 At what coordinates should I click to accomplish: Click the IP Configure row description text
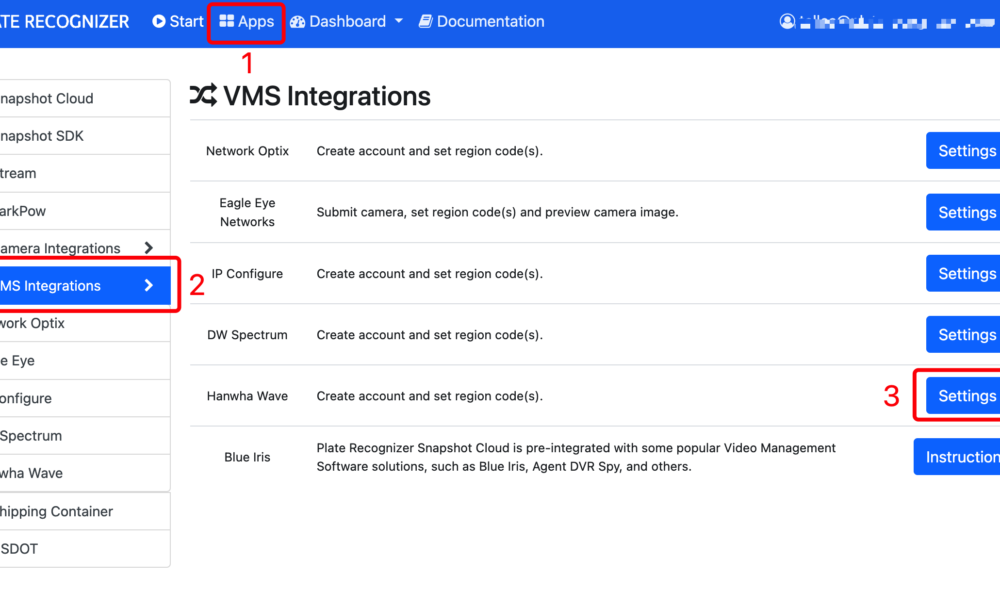click(x=429, y=274)
